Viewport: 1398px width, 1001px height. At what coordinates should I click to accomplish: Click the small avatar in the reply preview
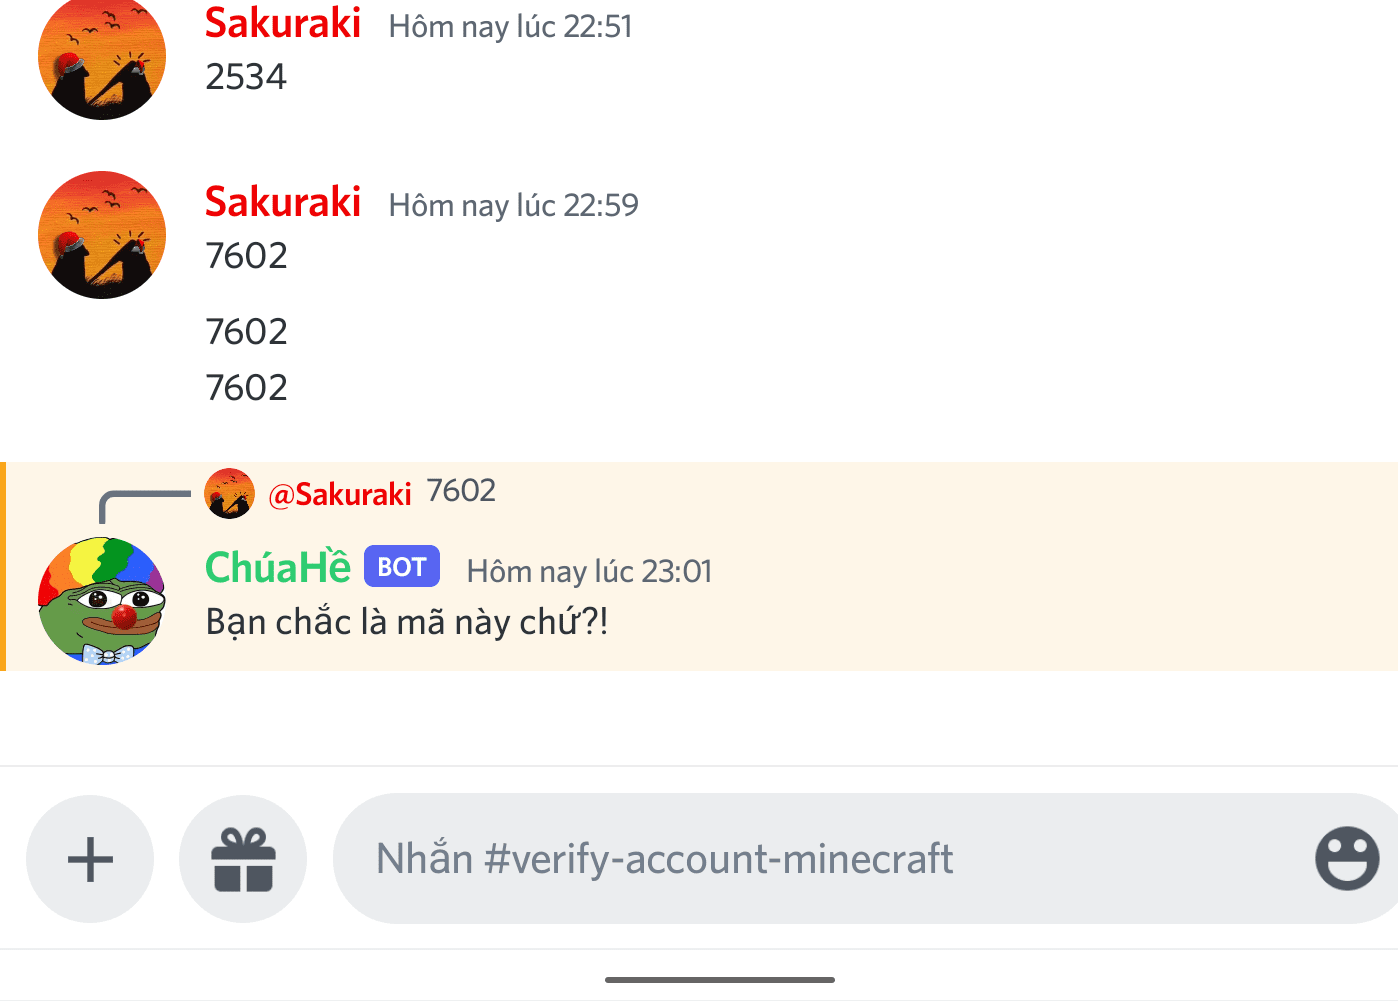229,492
